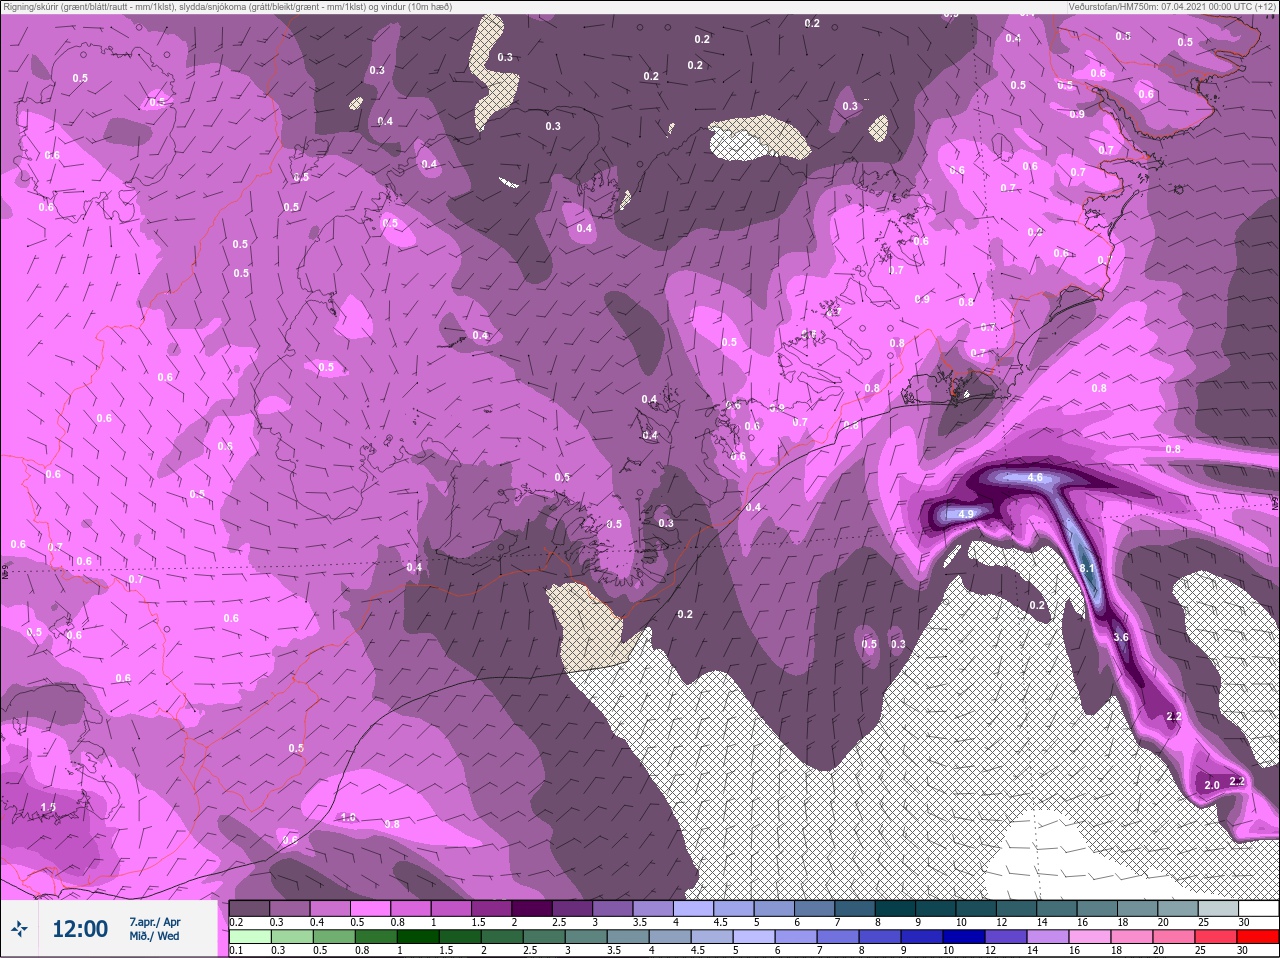Screen dimensions: 1280x958
Task: Click the 'Mið./ Wed' weekday text
Action: [x=154, y=936]
